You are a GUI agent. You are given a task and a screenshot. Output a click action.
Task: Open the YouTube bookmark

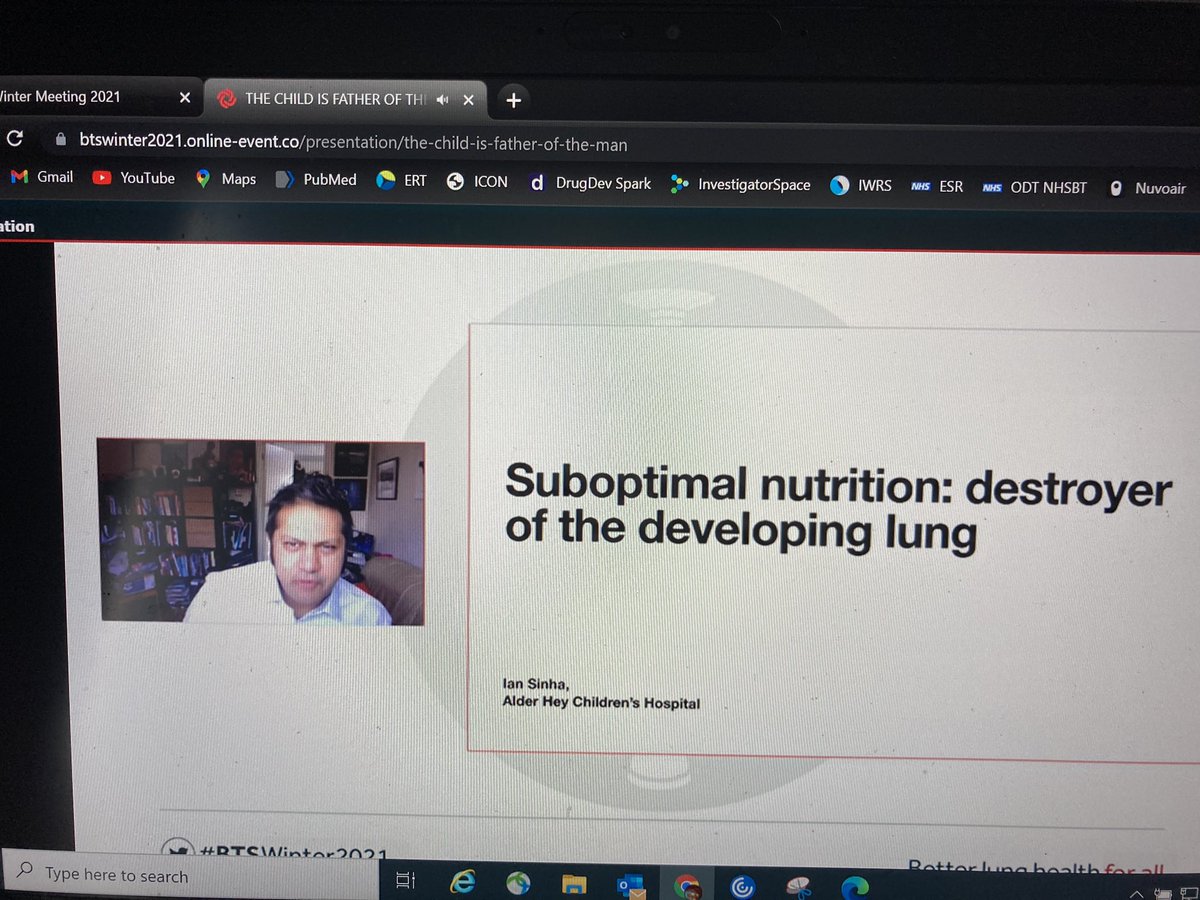click(134, 179)
